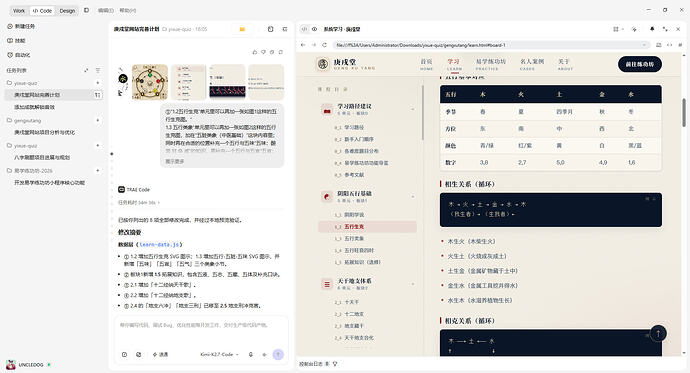Click the website page vertical scrollbar
The height and width of the screenshot is (373, 690).
tap(684, 113)
